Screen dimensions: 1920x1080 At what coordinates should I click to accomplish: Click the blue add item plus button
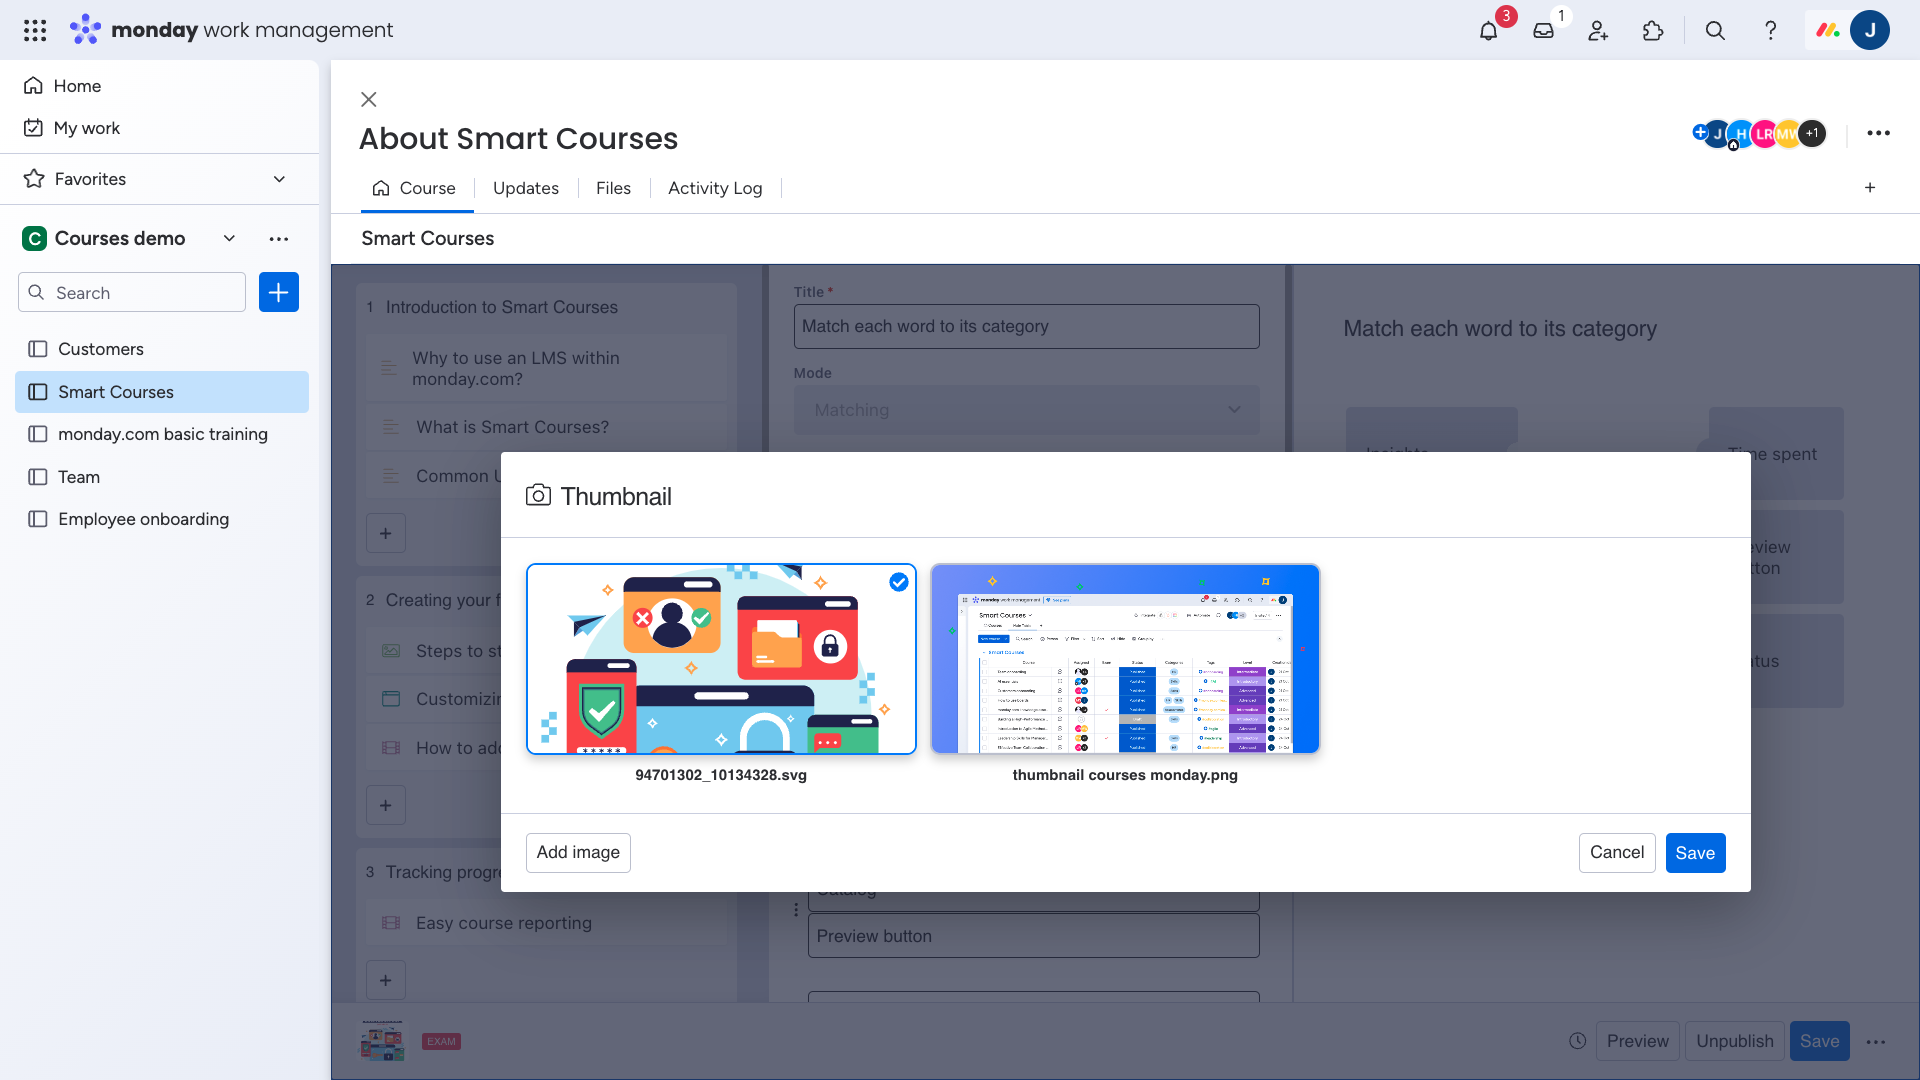tap(279, 292)
